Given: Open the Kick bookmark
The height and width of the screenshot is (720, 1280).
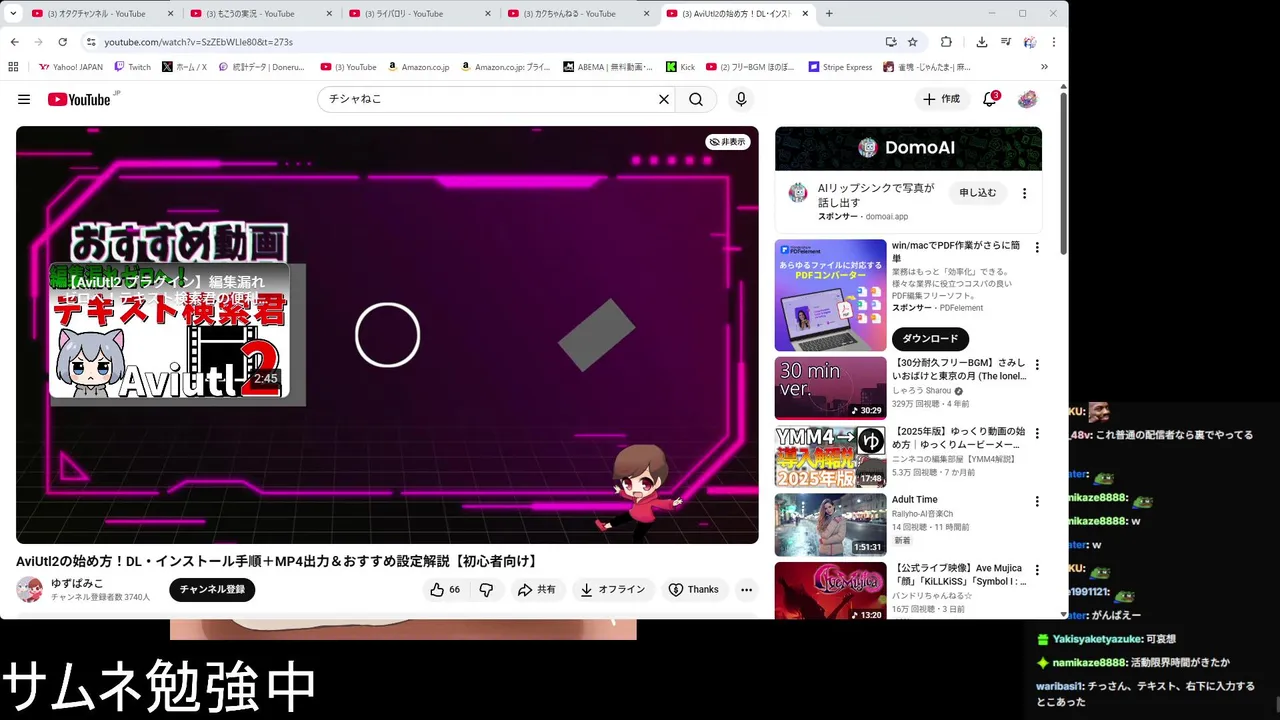Looking at the screenshot, I should pos(680,67).
